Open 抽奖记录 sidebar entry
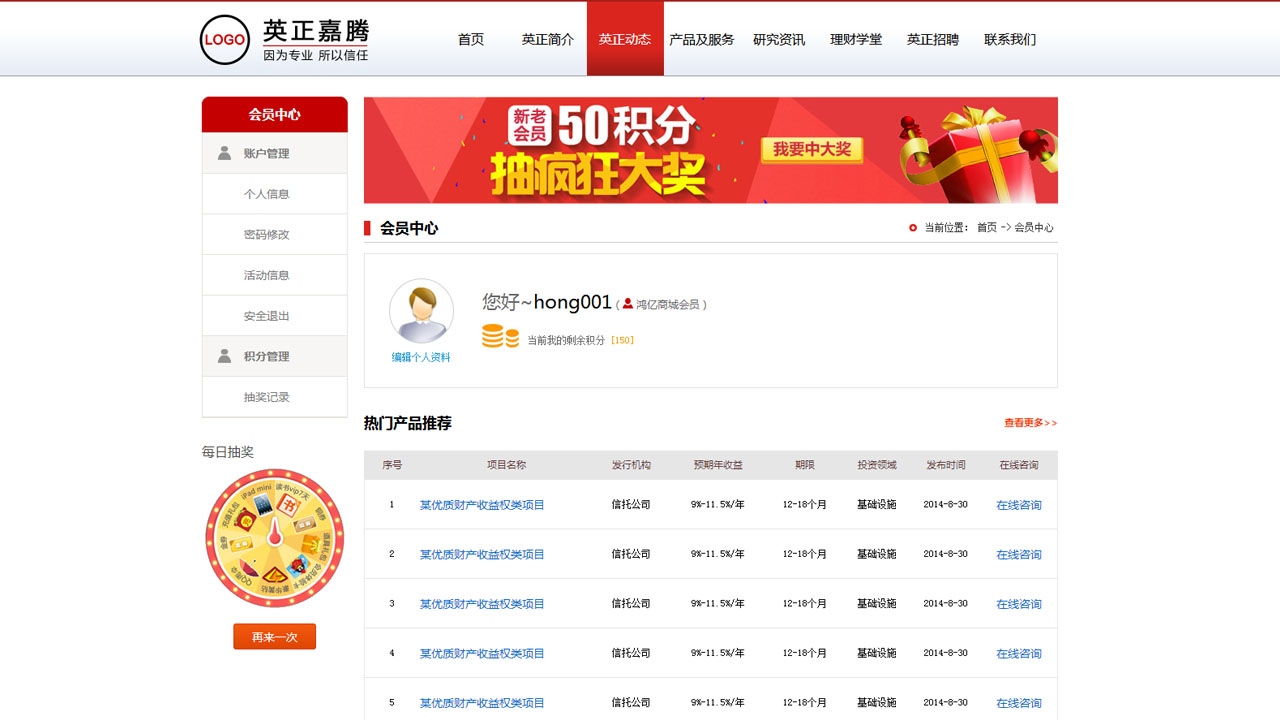The width and height of the screenshot is (1280, 720). pos(266,397)
